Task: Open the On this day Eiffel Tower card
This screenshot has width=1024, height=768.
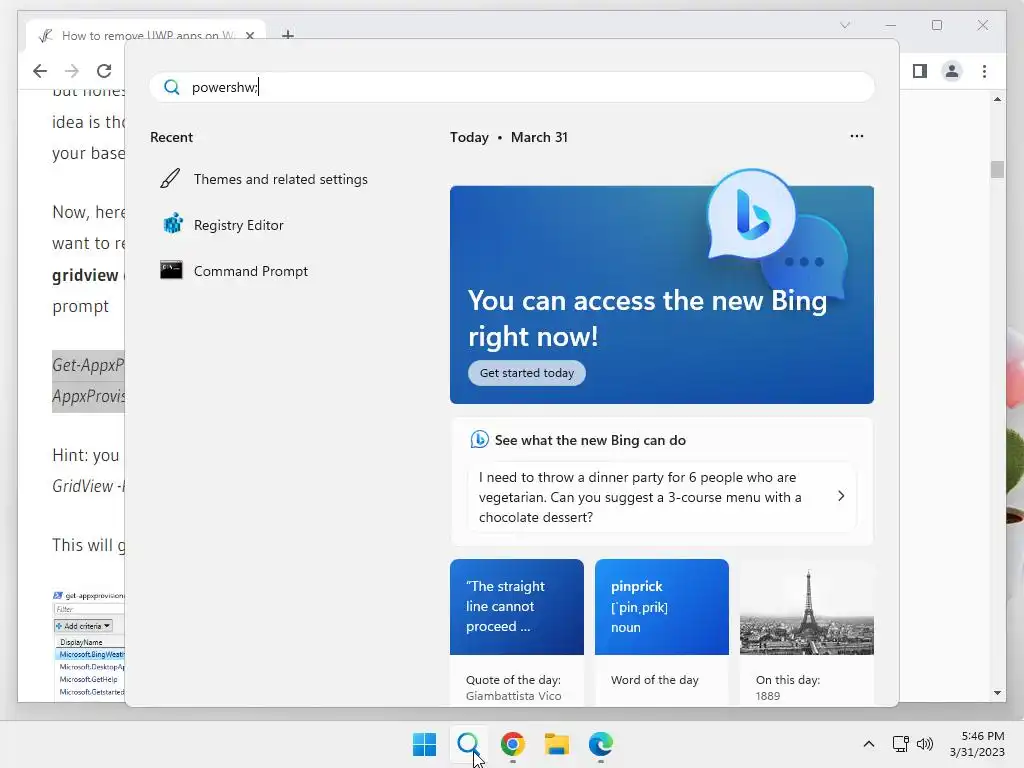Action: pyautogui.click(x=807, y=632)
